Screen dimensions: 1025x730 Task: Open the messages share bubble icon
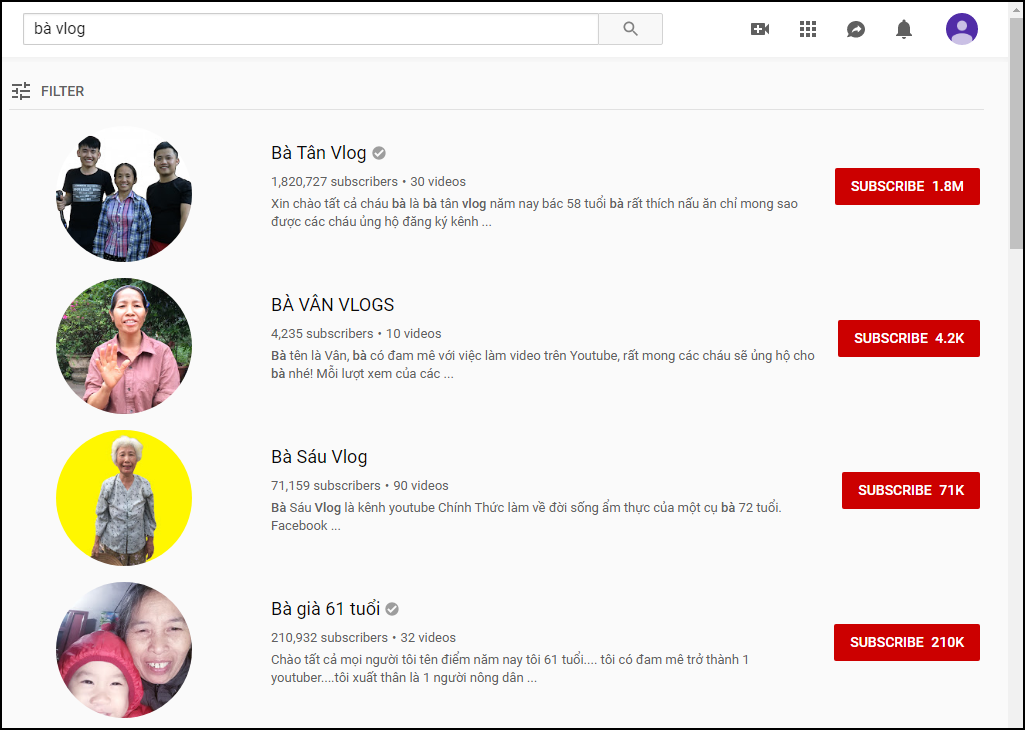point(856,29)
